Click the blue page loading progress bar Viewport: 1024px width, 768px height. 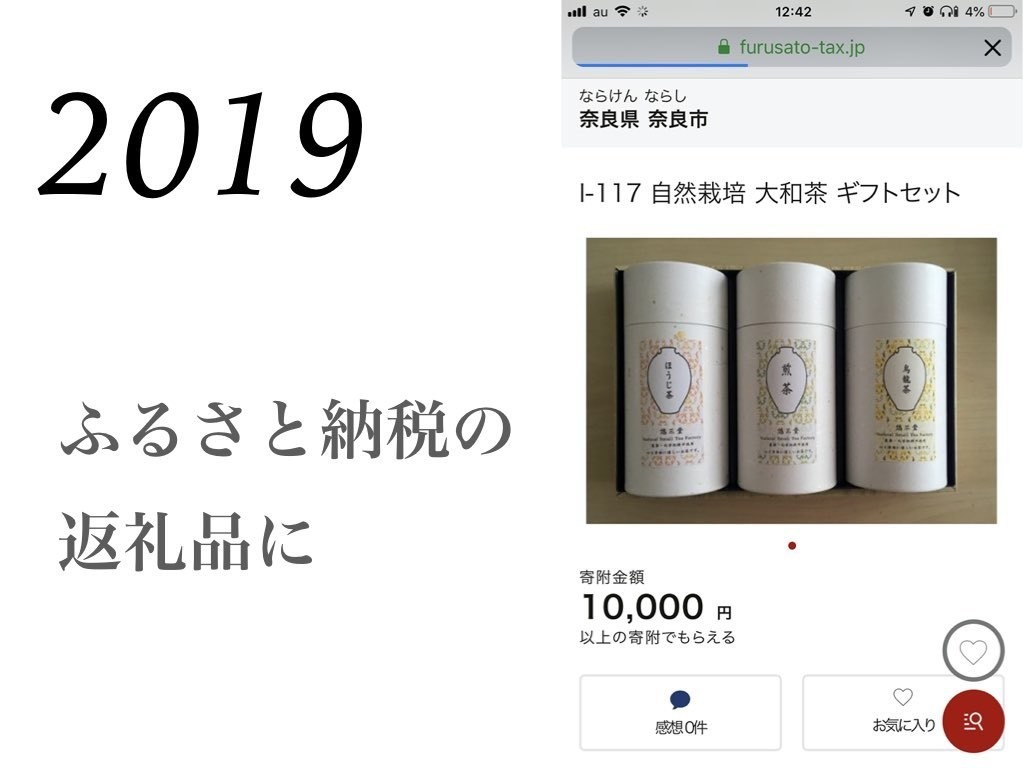click(662, 65)
